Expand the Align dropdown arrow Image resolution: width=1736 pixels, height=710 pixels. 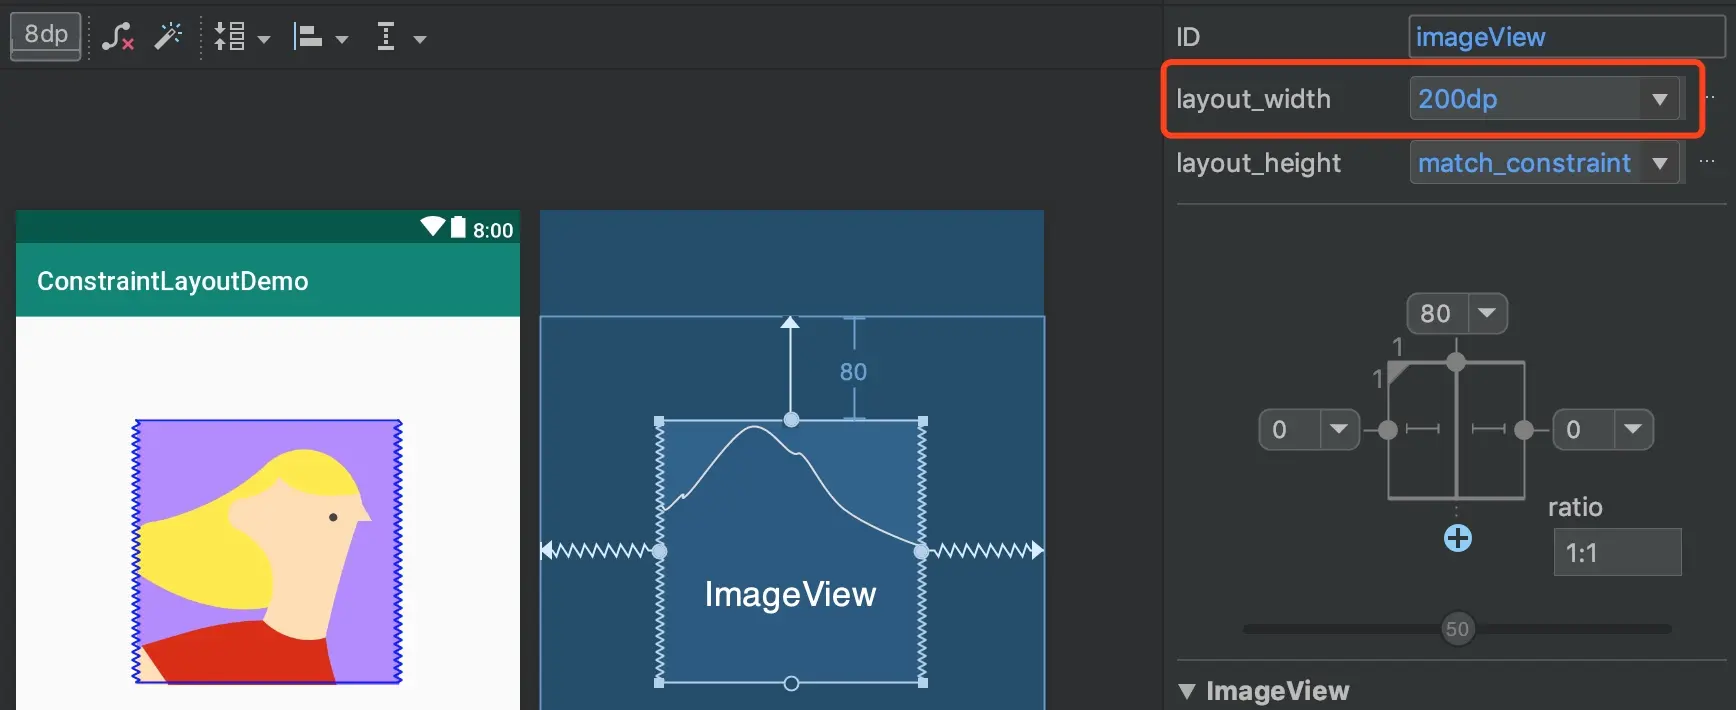click(342, 40)
